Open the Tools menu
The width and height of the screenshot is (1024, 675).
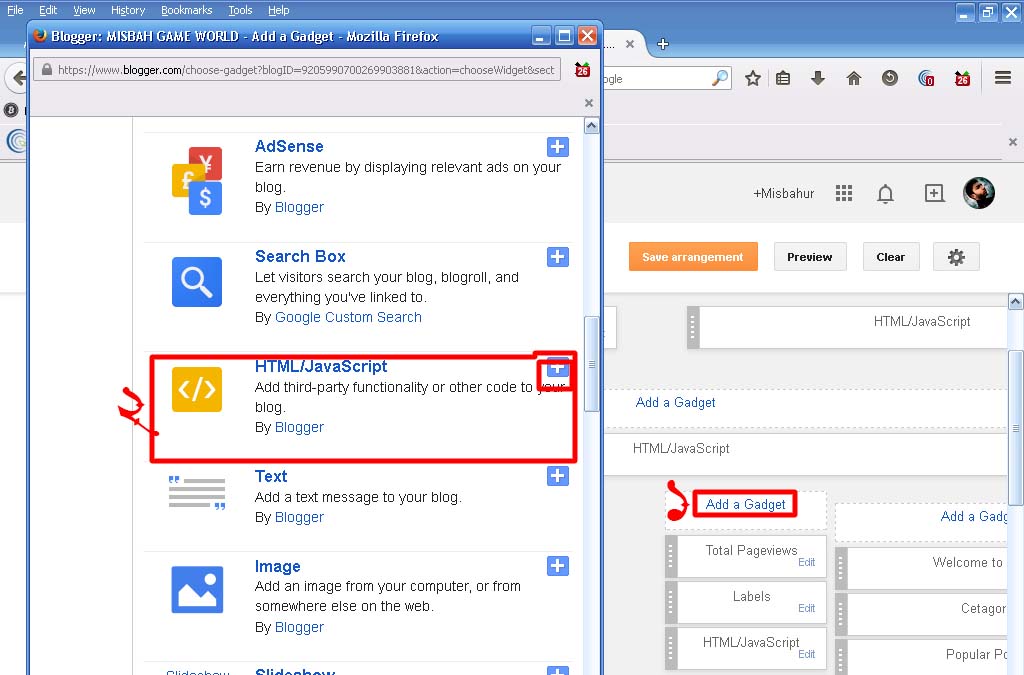click(240, 10)
